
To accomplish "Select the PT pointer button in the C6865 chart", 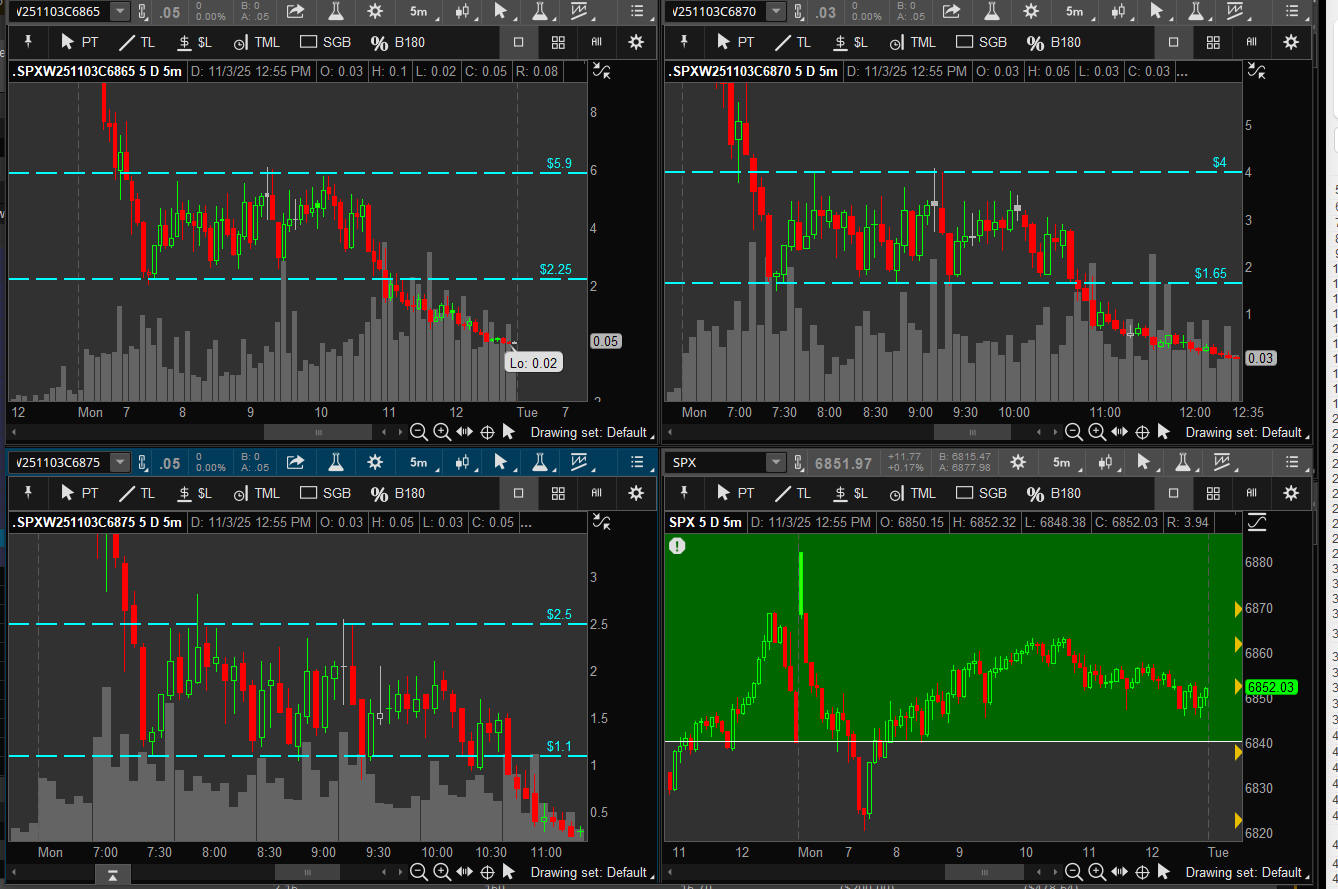I will click(x=80, y=43).
